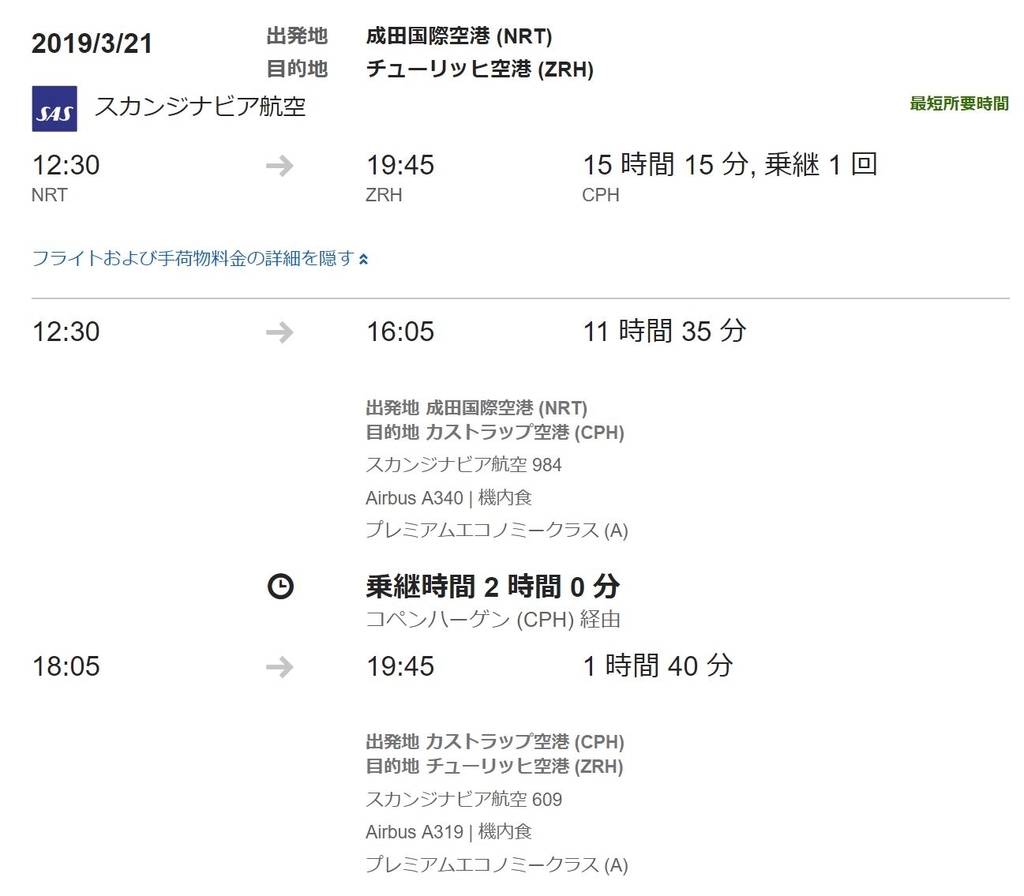Click the arrow beside the 12:30 NRT summary
Screen dimensions: 1024x896
click(x=280, y=166)
